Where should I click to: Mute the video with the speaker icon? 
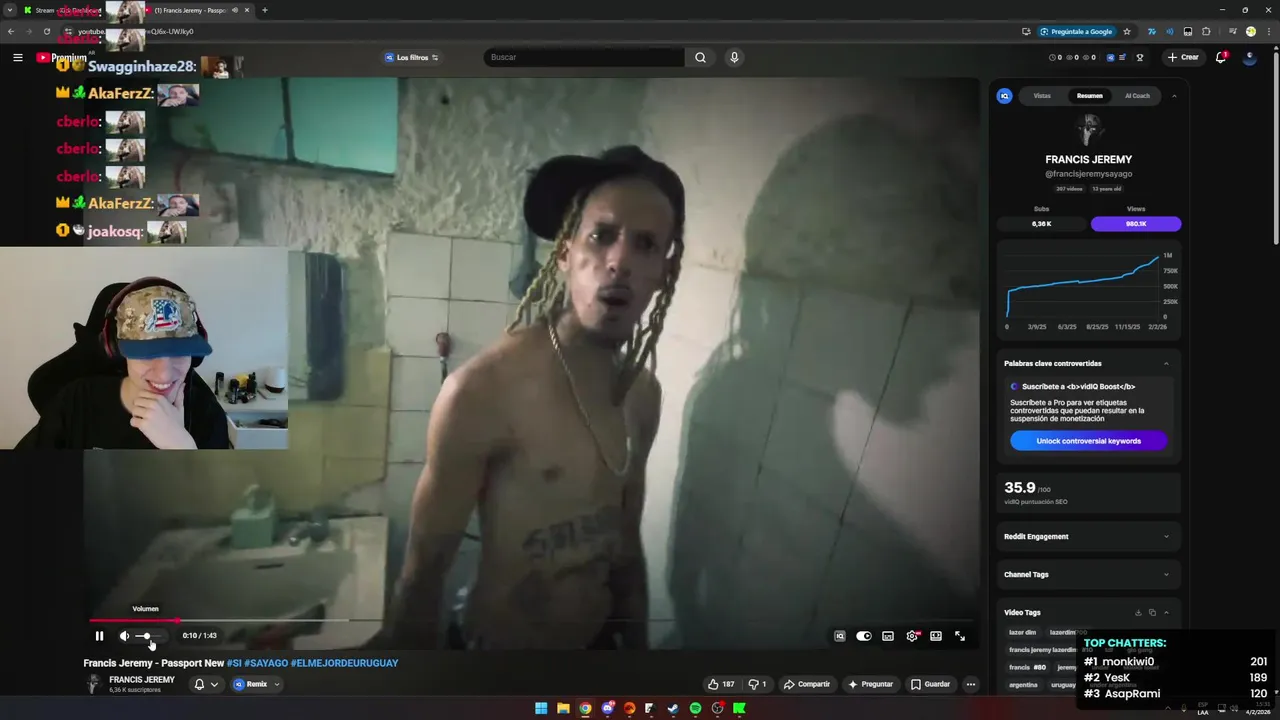pyautogui.click(x=124, y=636)
